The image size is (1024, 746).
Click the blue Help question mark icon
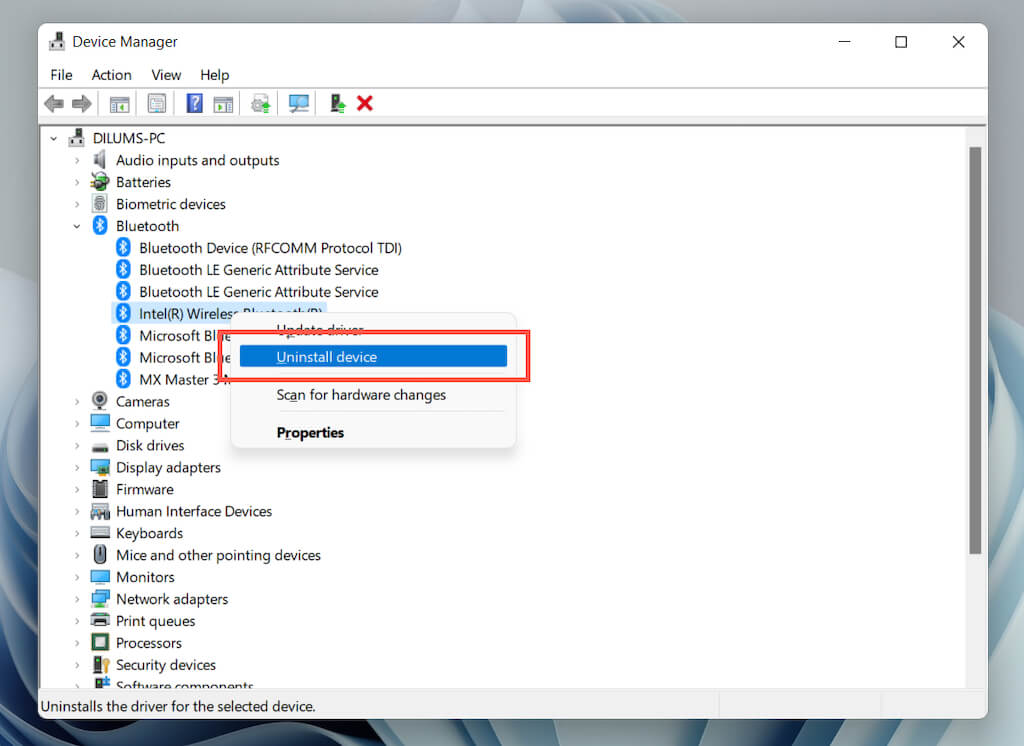(x=195, y=103)
